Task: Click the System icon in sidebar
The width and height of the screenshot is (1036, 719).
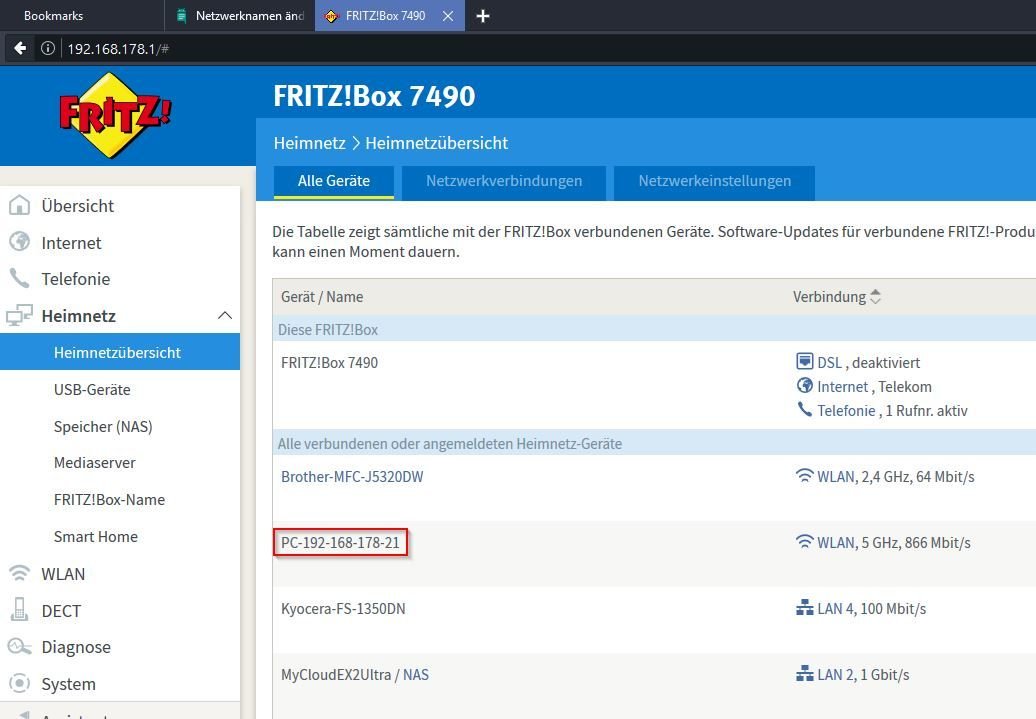Action: (19, 683)
